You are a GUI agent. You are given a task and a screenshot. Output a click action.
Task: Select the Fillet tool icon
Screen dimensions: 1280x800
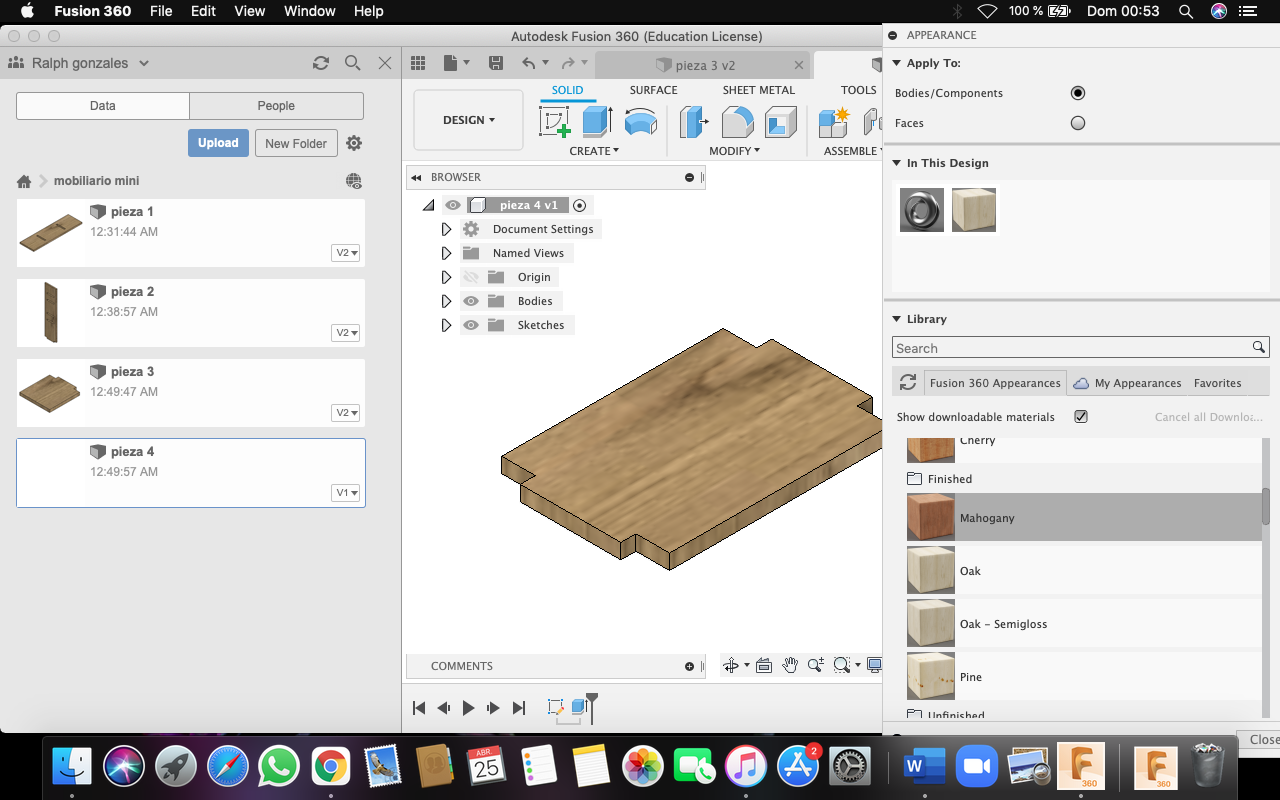(x=737, y=122)
